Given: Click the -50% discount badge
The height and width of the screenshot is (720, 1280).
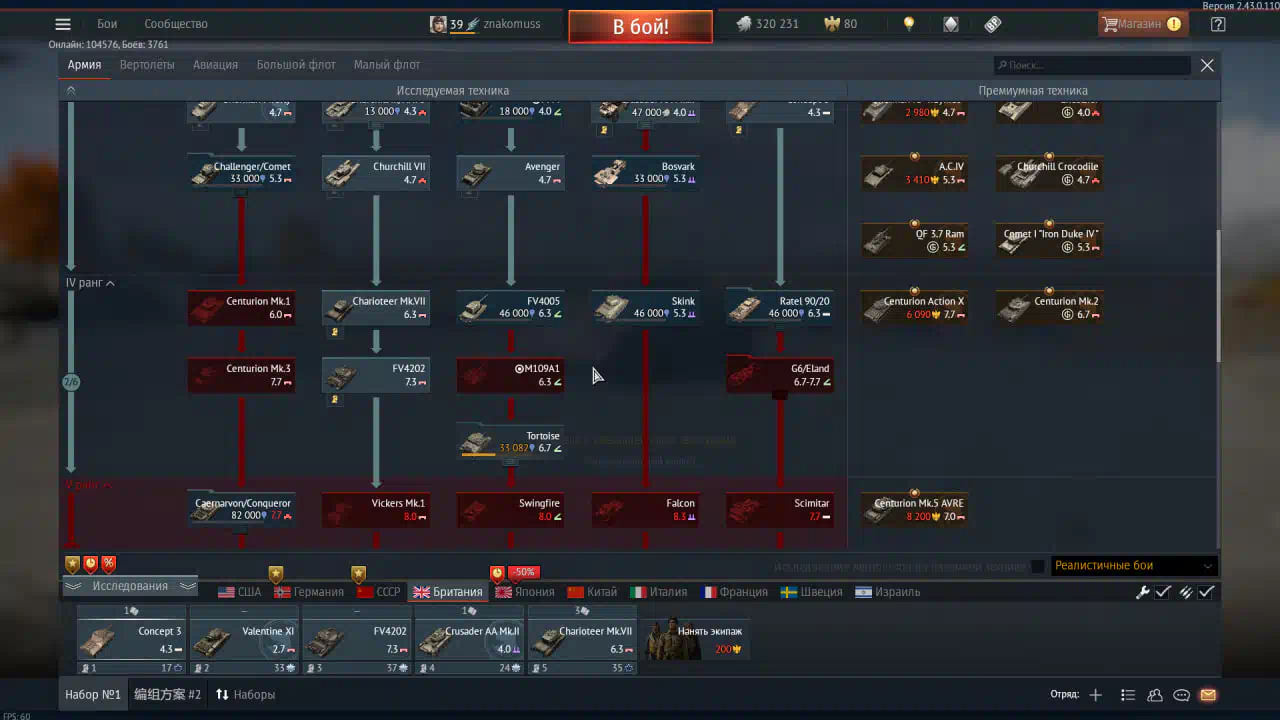Looking at the screenshot, I should tap(524, 572).
